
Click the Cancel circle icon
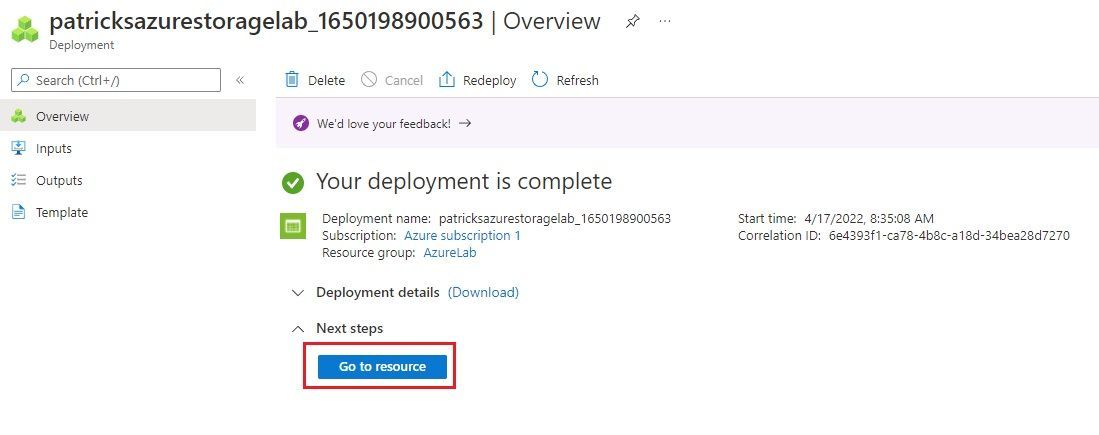coord(369,79)
